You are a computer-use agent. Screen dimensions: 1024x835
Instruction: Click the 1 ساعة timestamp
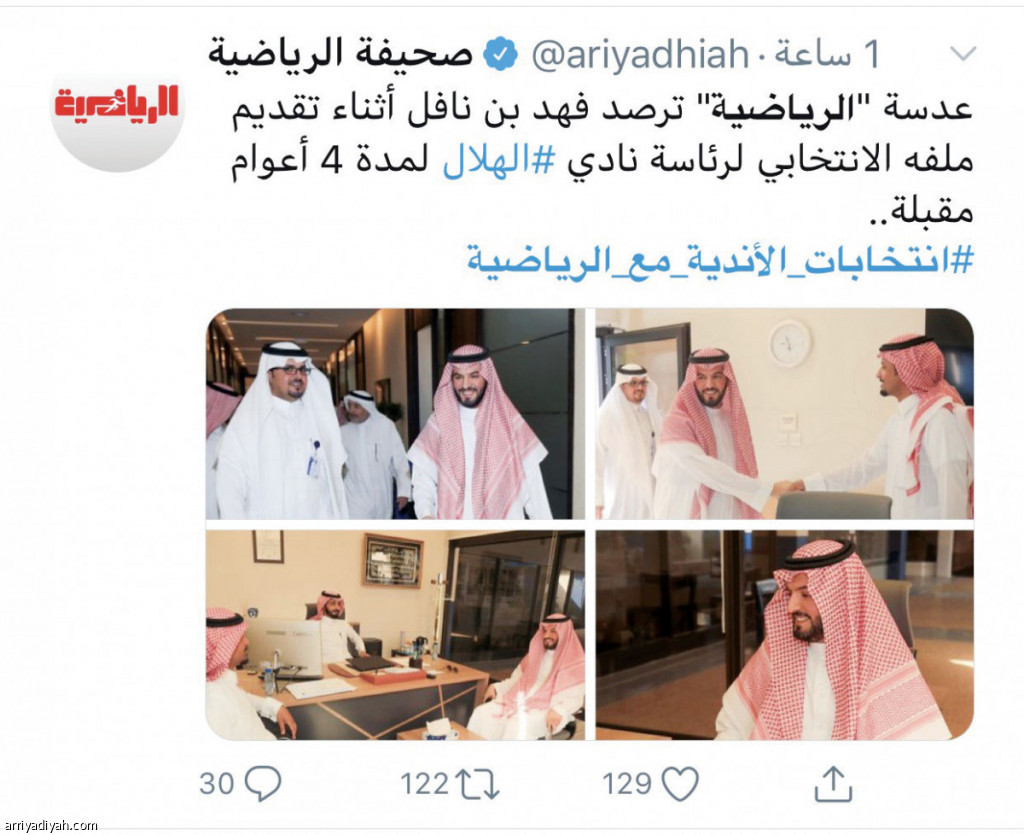(x=828, y=55)
